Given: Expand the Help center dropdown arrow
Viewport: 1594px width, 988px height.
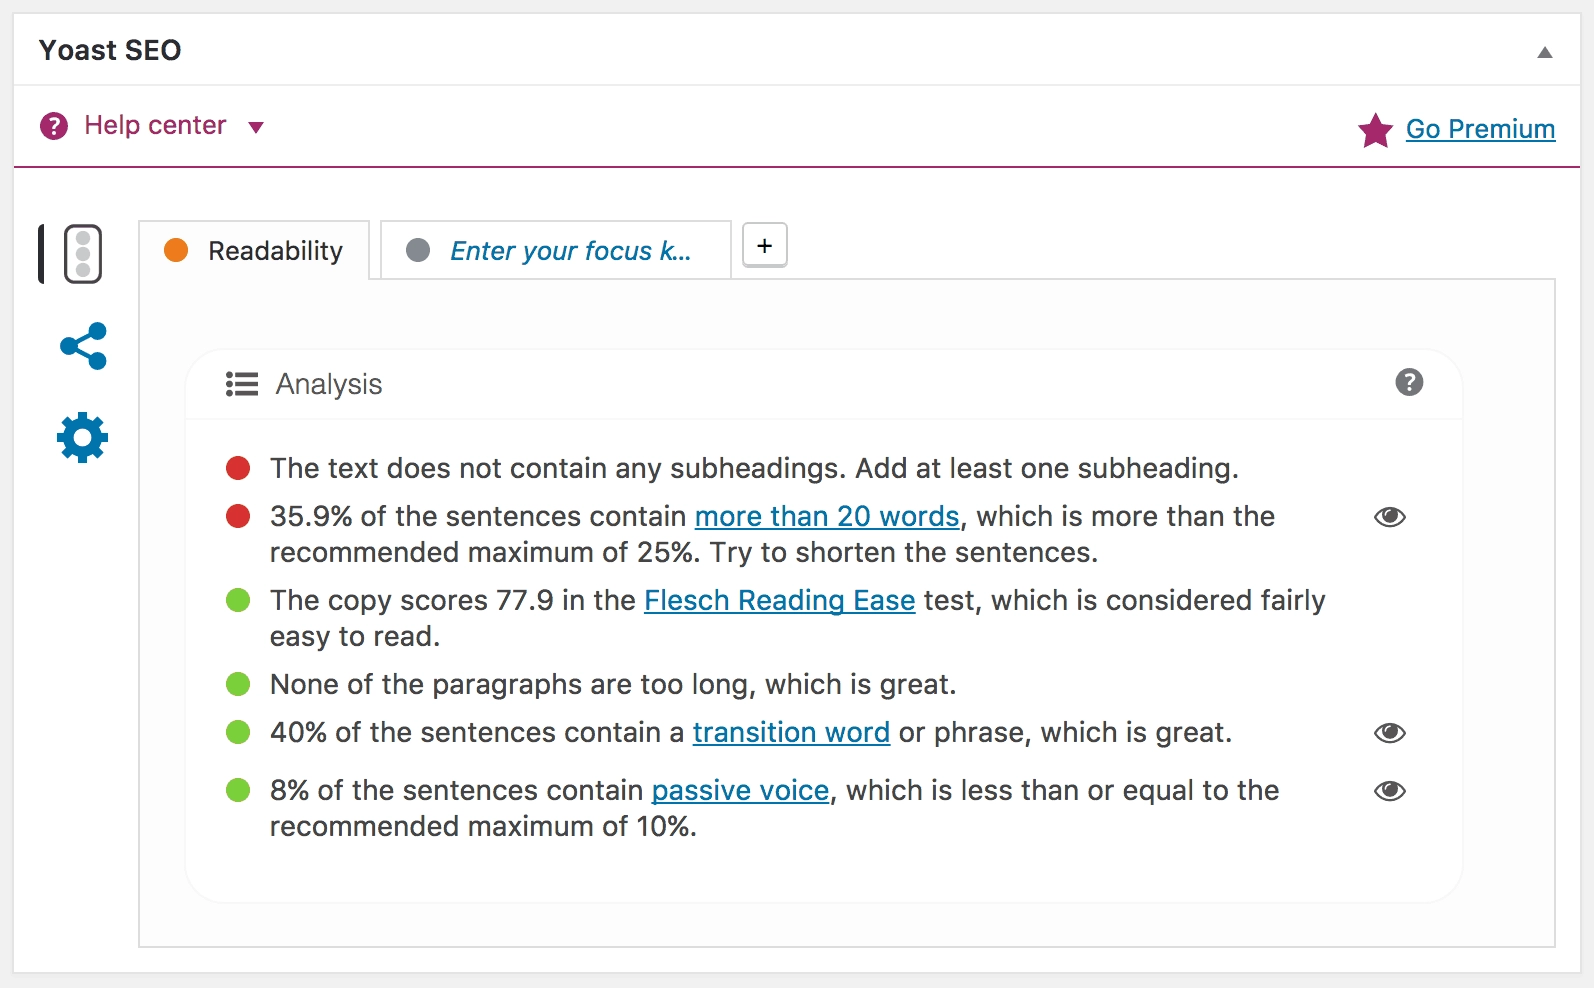Looking at the screenshot, I should pos(256,127).
